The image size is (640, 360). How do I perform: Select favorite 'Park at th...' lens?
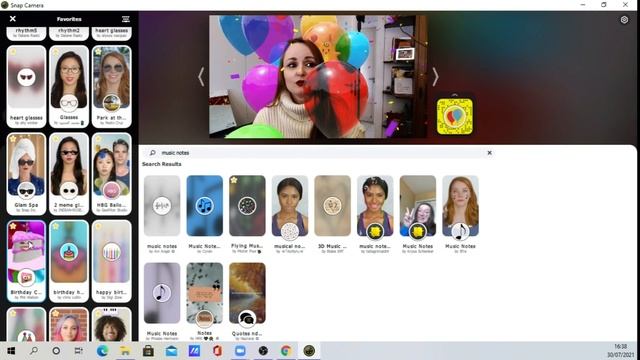point(111,86)
